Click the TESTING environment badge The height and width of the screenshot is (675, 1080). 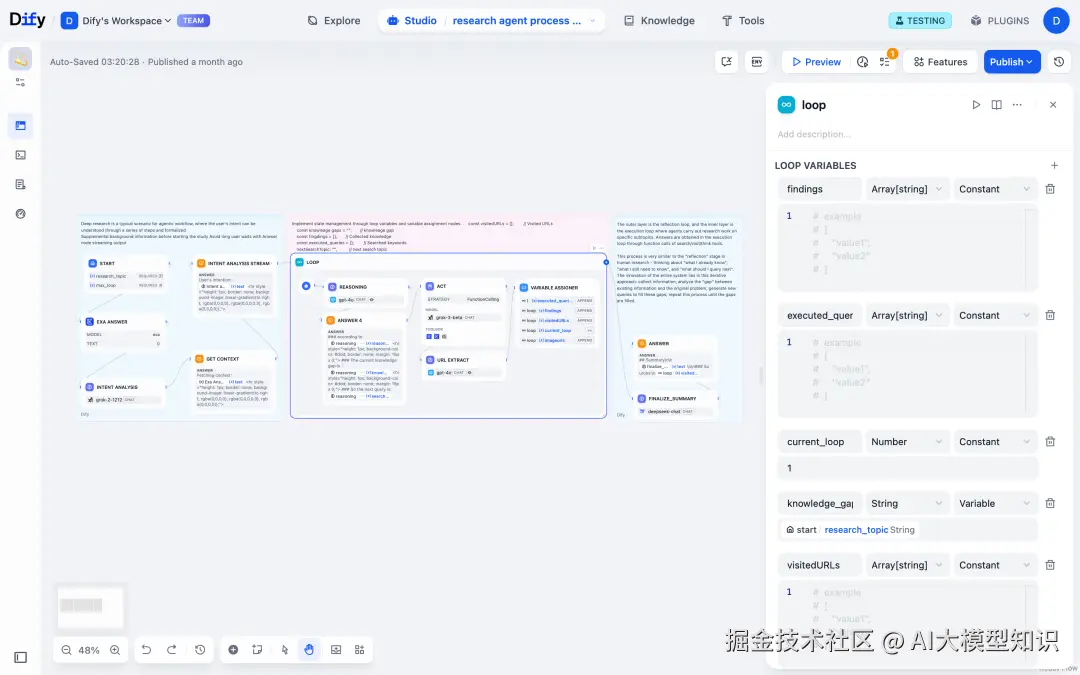coord(920,21)
